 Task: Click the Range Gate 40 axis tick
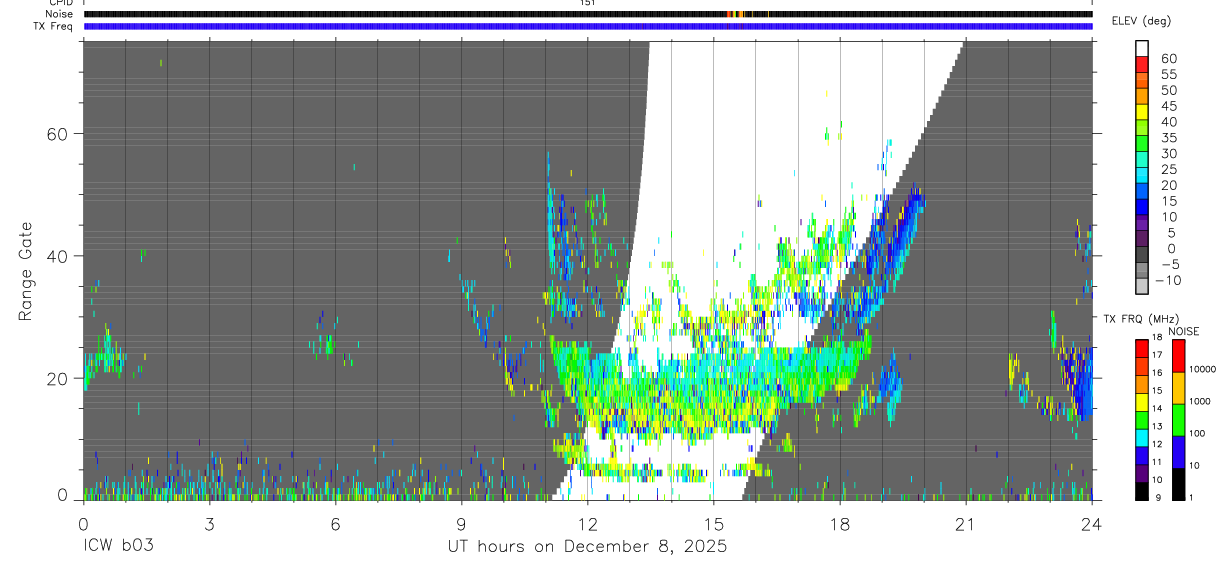pyautogui.click(x=58, y=256)
